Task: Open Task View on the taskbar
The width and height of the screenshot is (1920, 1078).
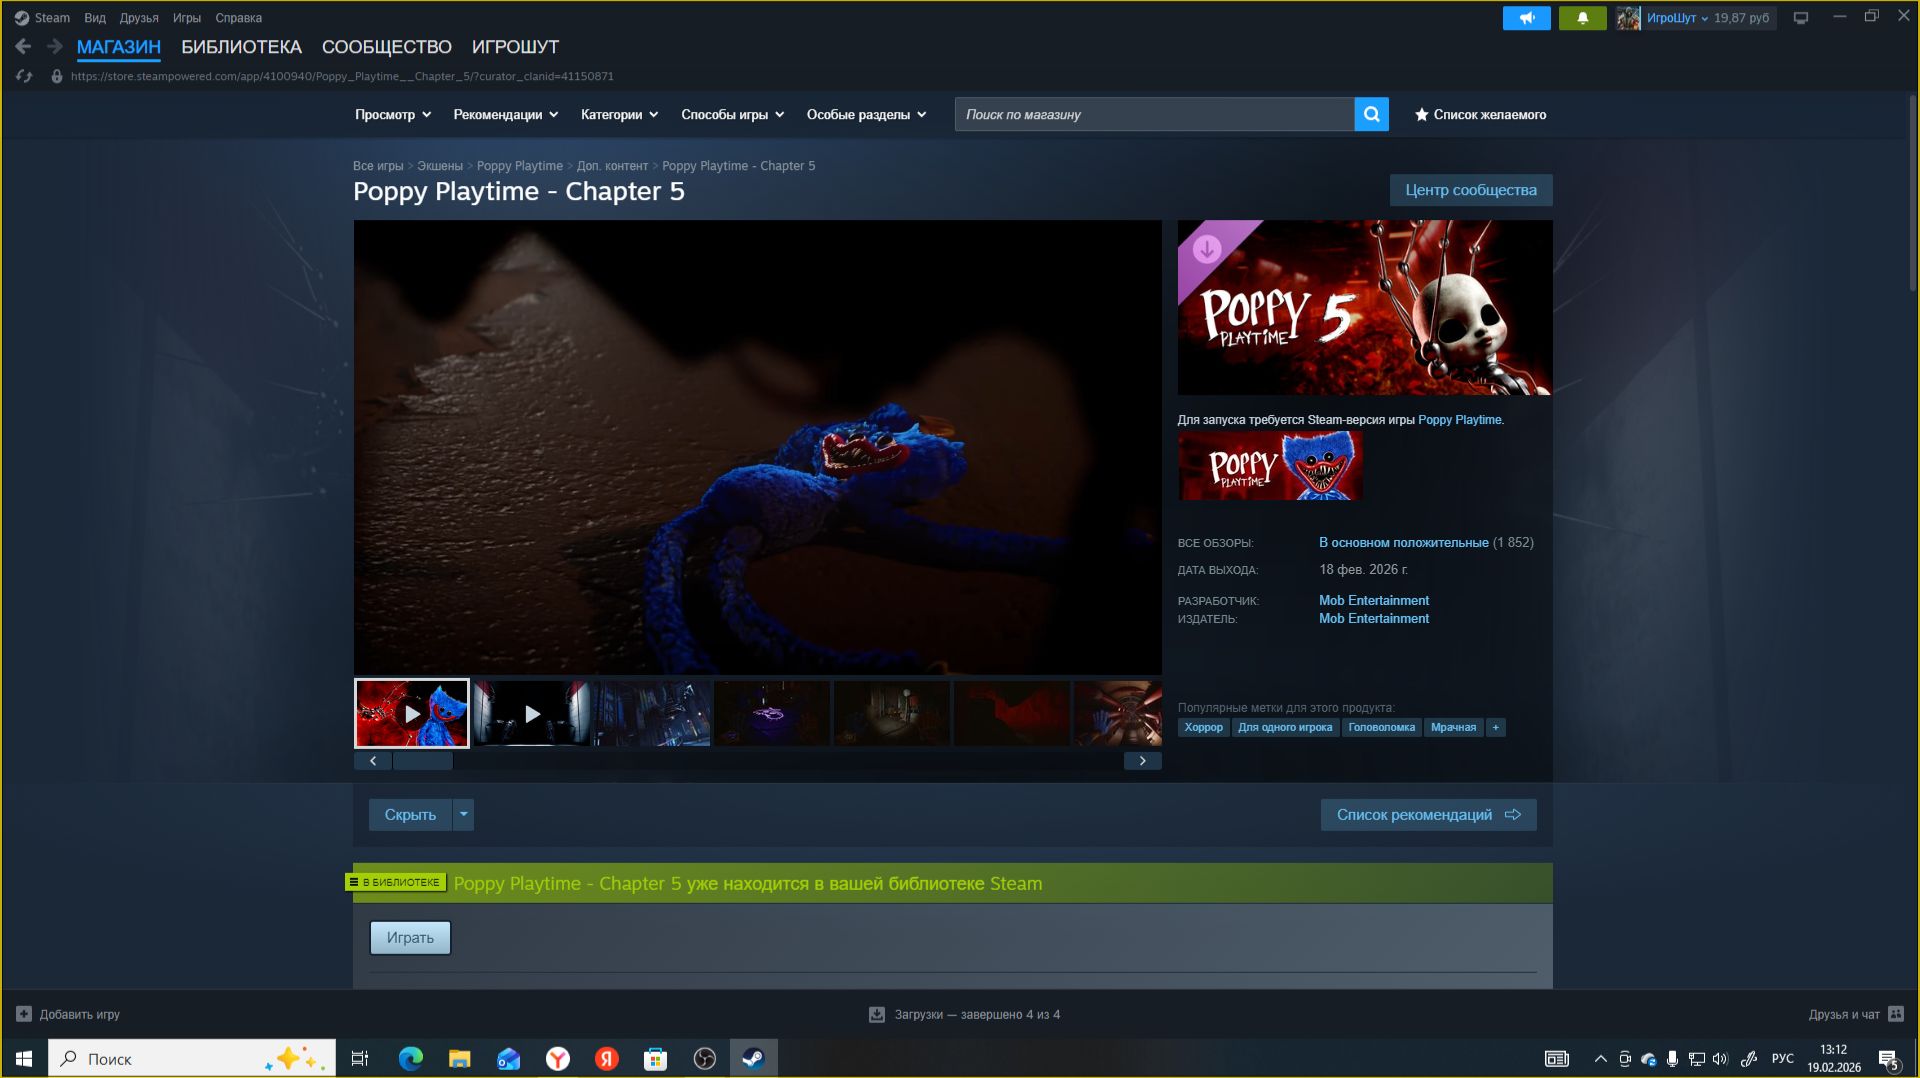Action: (360, 1058)
